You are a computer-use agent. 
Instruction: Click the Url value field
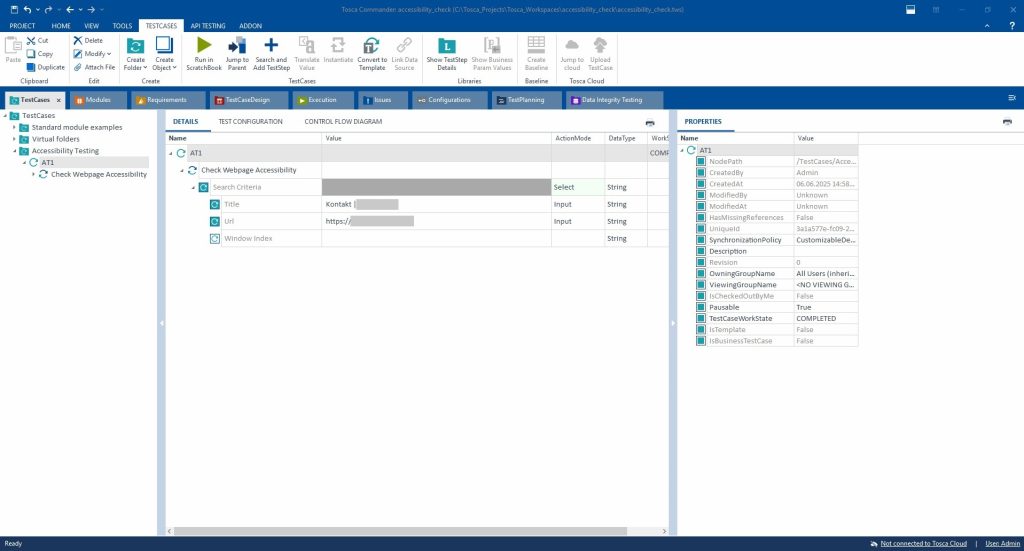[x=436, y=221]
